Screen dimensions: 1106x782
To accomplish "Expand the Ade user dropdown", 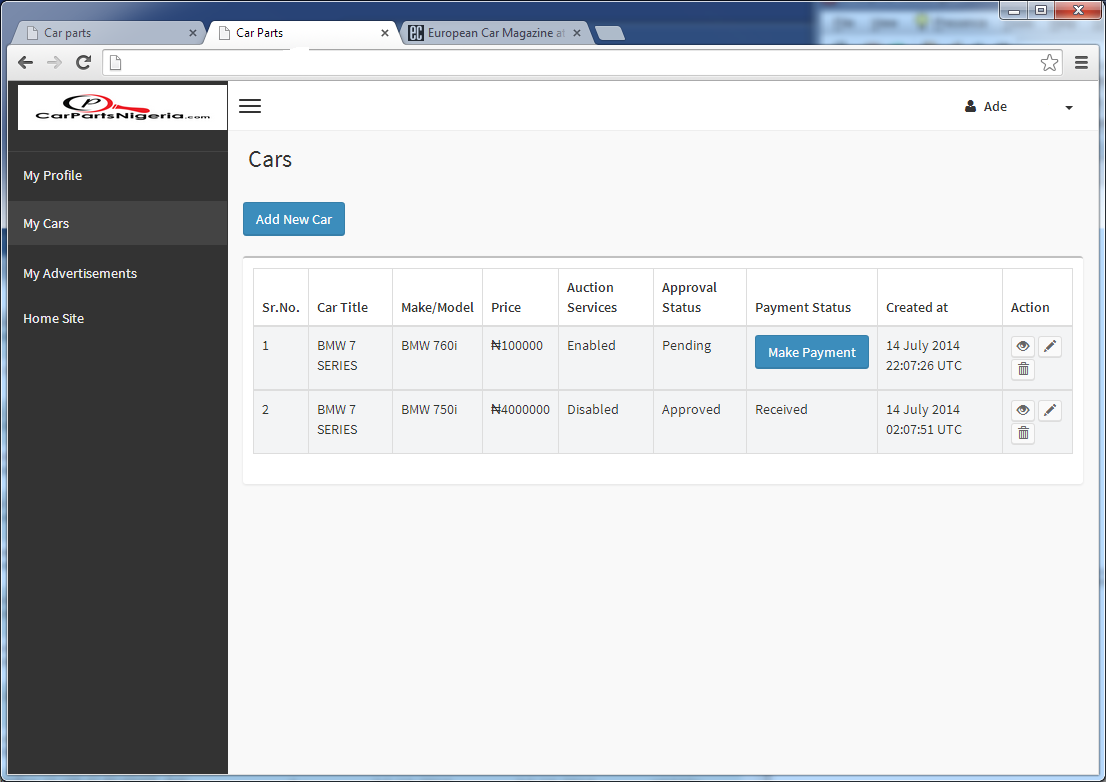I will [1018, 107].
